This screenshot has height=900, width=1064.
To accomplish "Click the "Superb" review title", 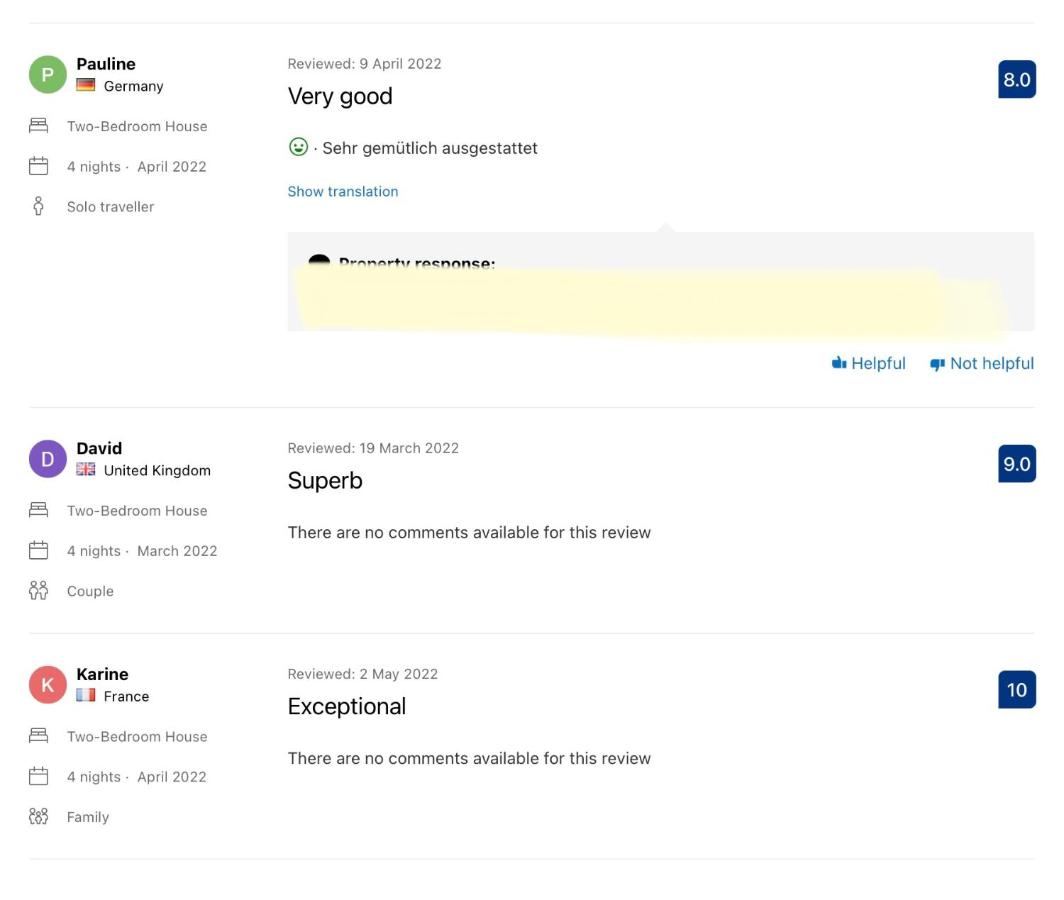I will click(325, 481).
